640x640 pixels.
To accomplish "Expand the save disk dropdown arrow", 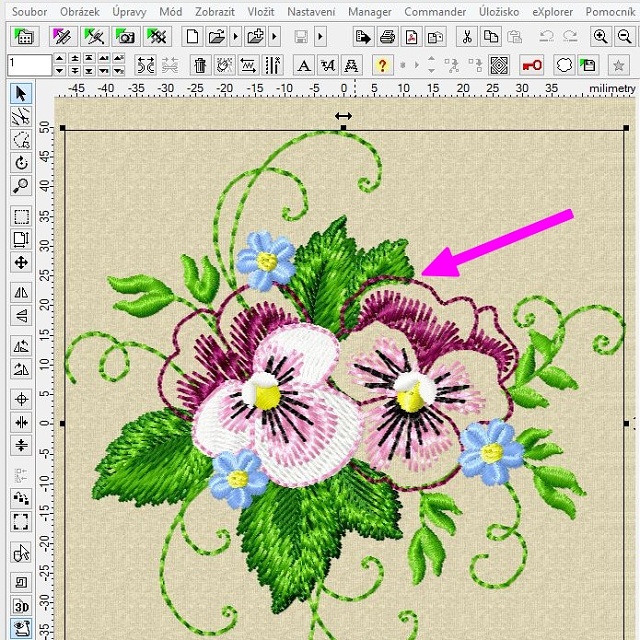I will click(x=321, y=37).
